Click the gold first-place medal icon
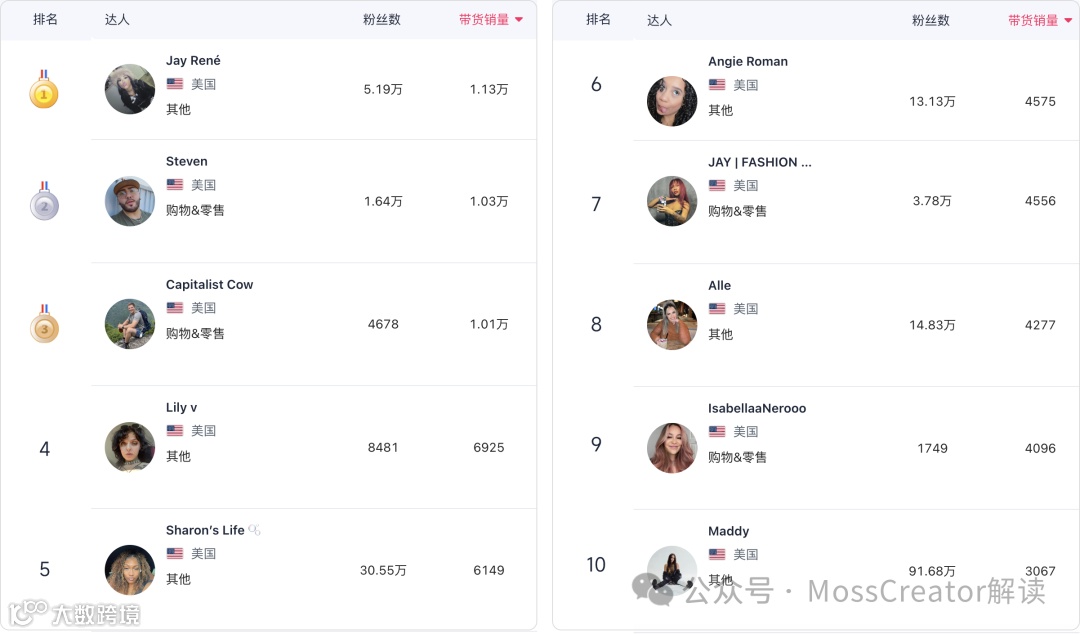This screenshot has width=1080, height=634. click(44, 90)
